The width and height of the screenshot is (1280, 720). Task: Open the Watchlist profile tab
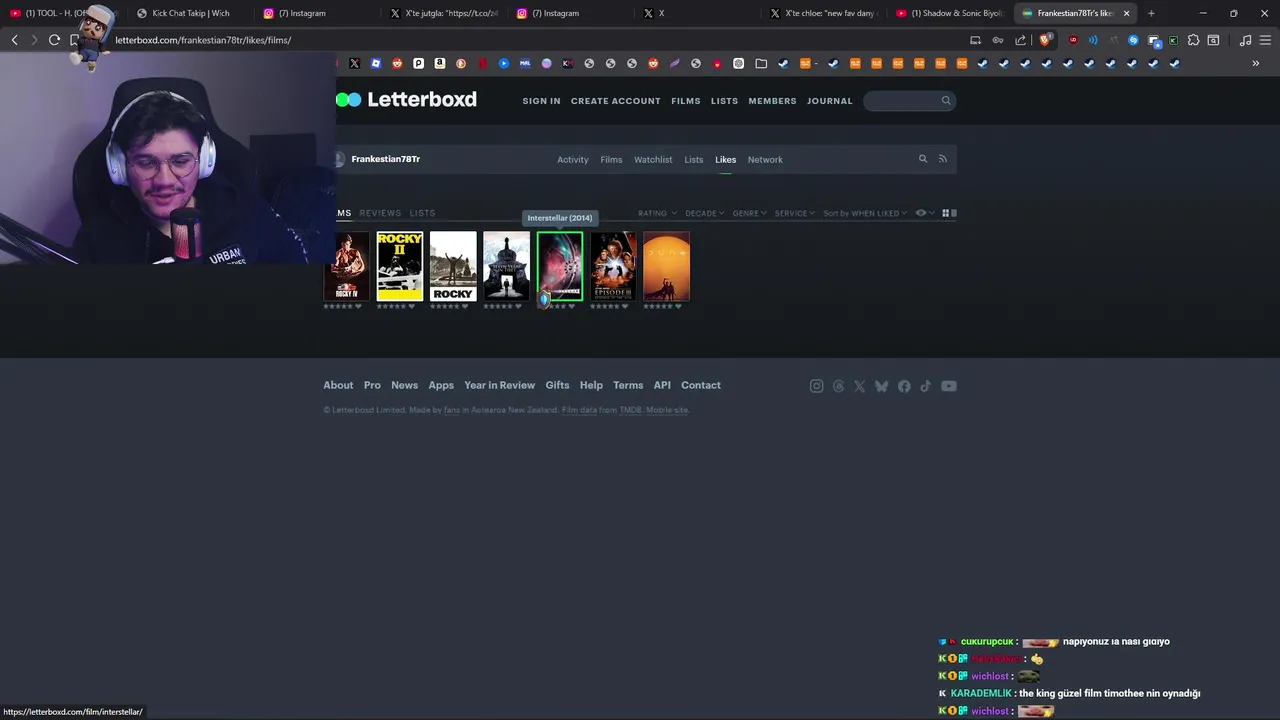point(653,160)
